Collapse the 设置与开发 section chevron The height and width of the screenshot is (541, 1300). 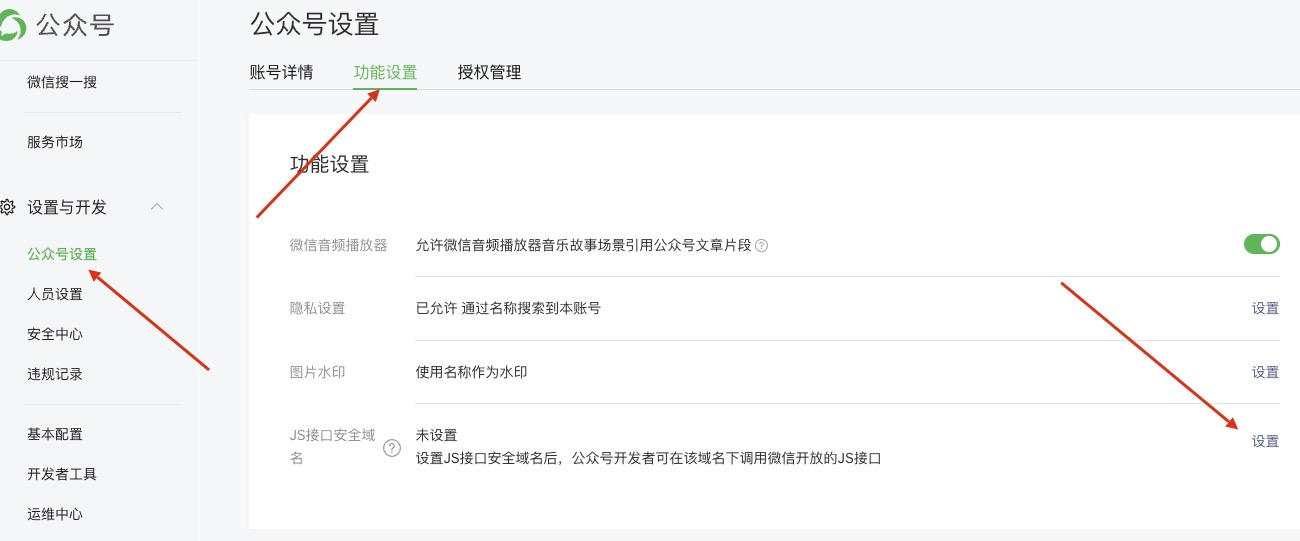[x=156, y=207]
